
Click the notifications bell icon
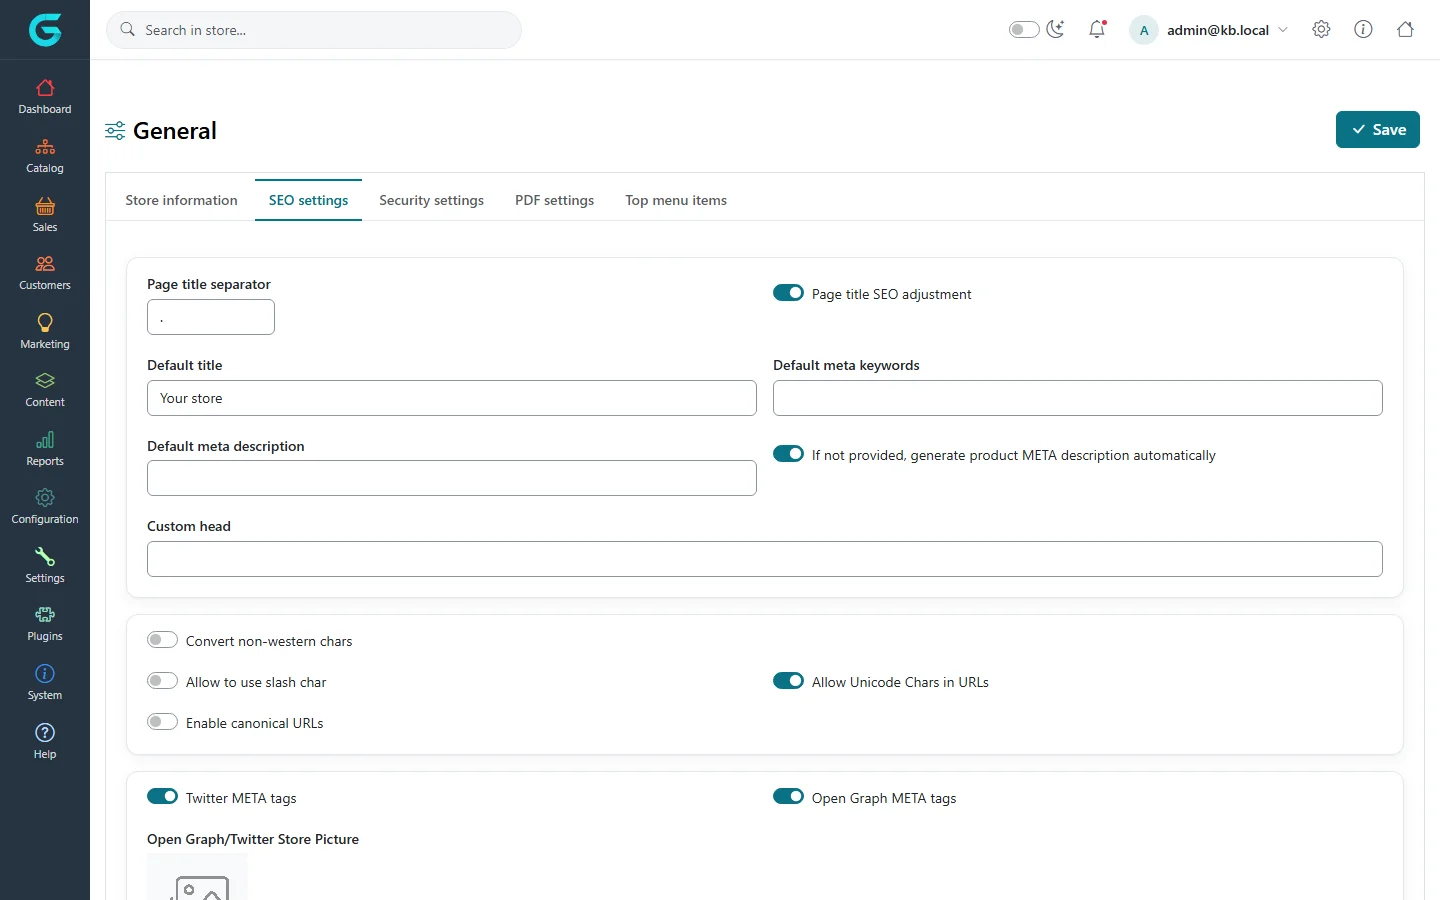(1097, 29)
